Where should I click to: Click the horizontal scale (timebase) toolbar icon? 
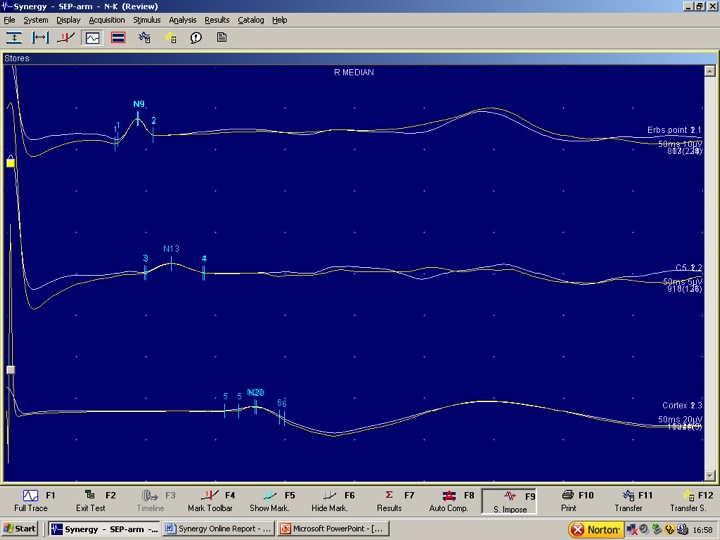coord(40,38)
